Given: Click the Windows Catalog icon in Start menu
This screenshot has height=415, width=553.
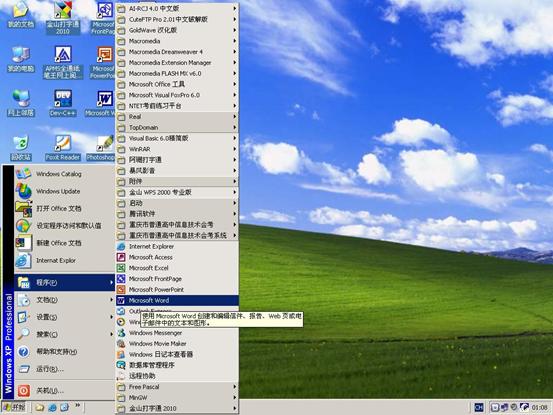Looking at the screenshot, I should click(24, 174).
